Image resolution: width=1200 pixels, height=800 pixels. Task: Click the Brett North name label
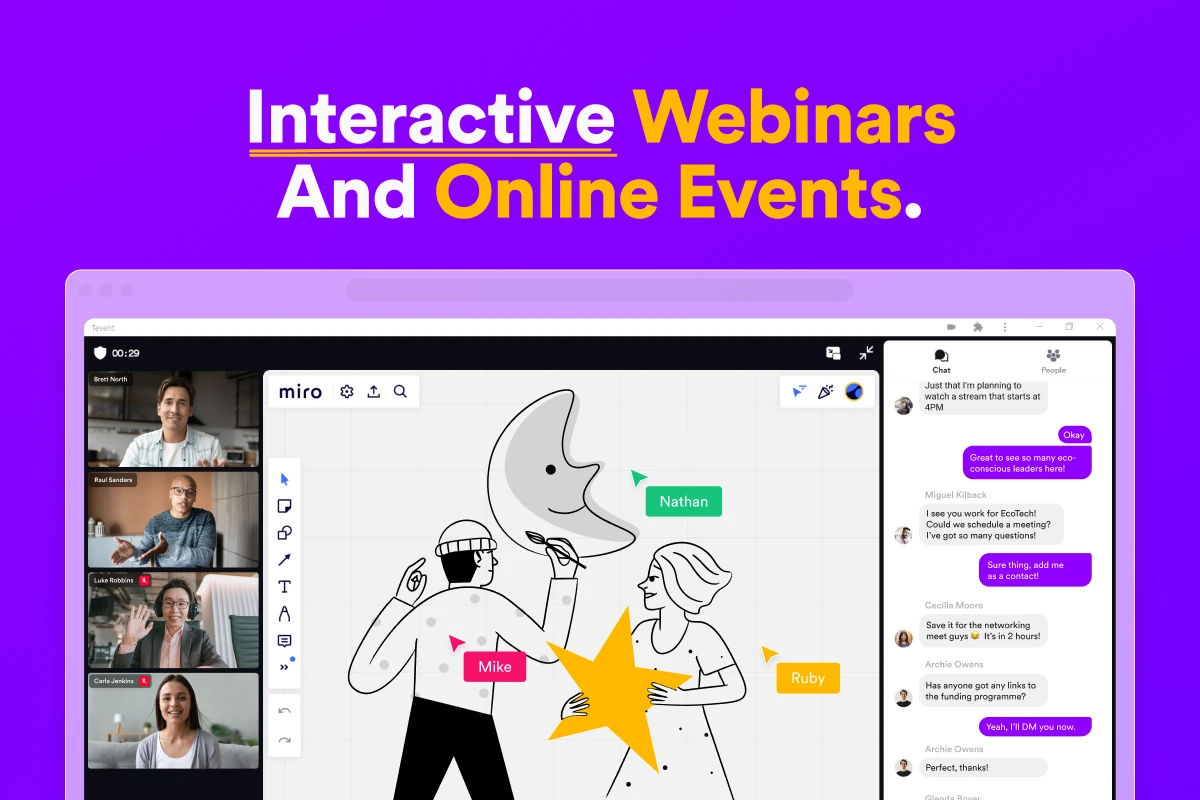tap(111, 380)
